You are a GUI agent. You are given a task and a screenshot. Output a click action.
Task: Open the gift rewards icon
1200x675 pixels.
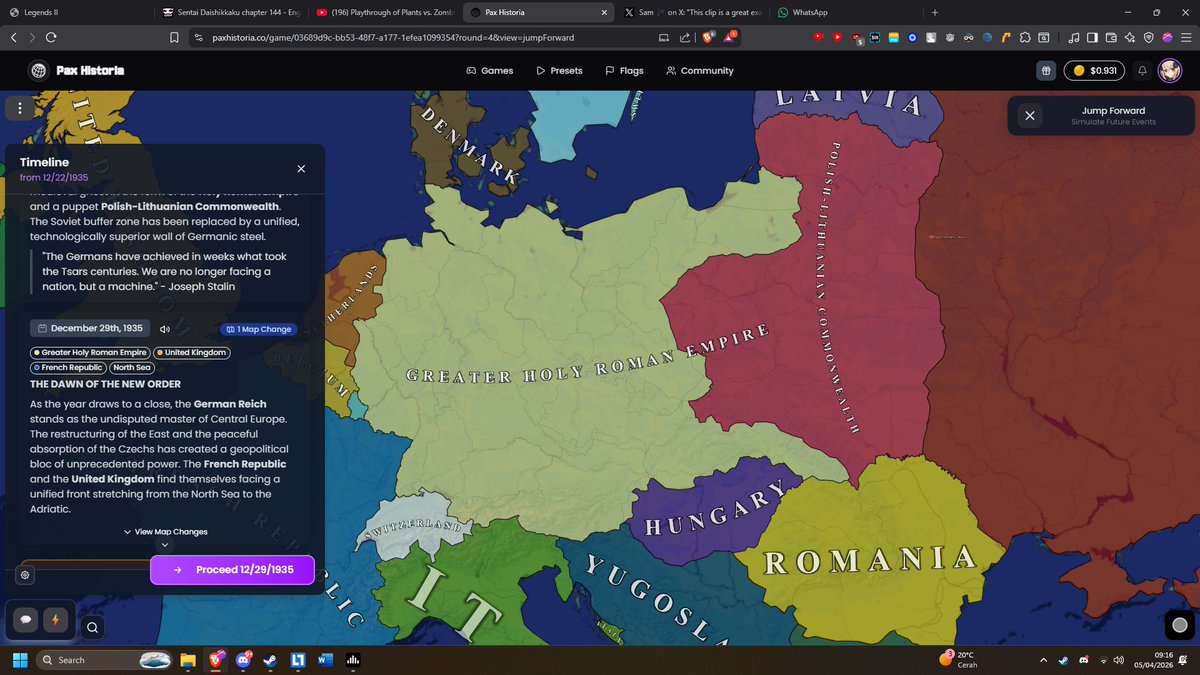[x=1046, y=71]
